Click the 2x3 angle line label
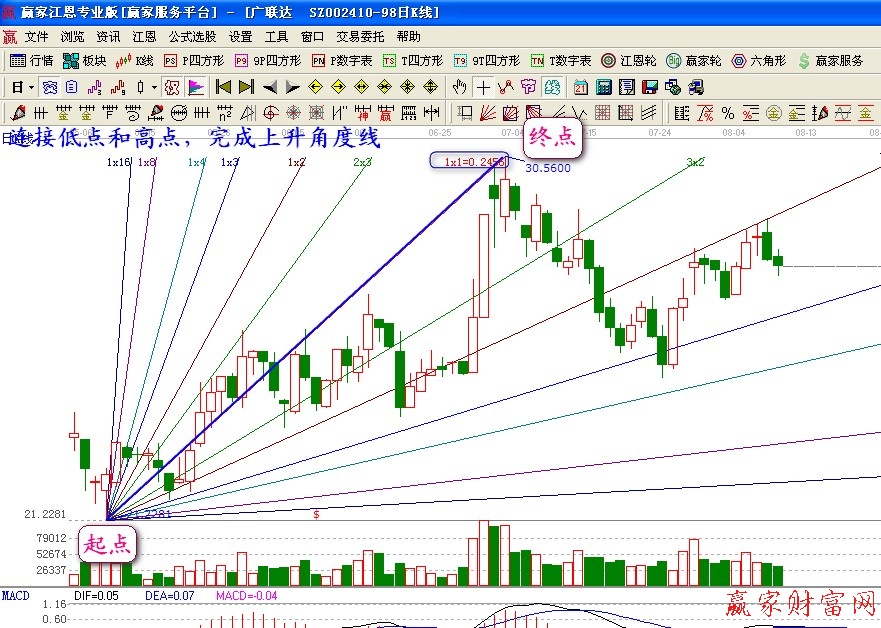This screenshot has height=628, width=881. [x=362, y=162]
